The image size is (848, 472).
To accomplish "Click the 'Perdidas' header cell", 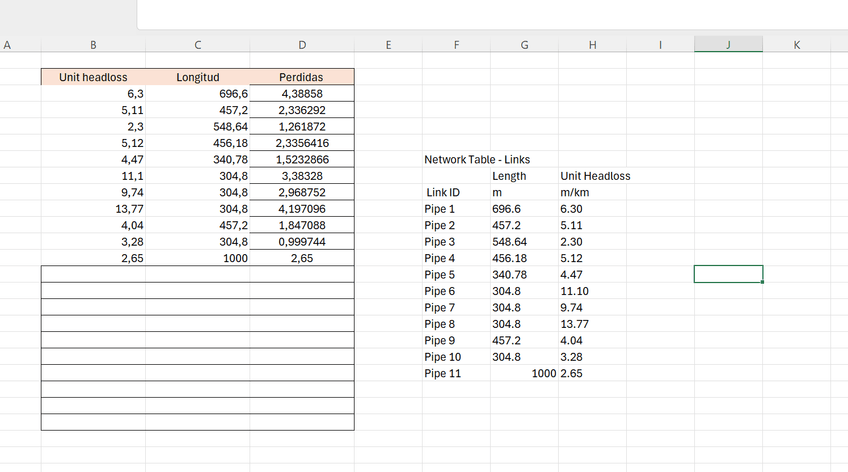I will (302, 77).
